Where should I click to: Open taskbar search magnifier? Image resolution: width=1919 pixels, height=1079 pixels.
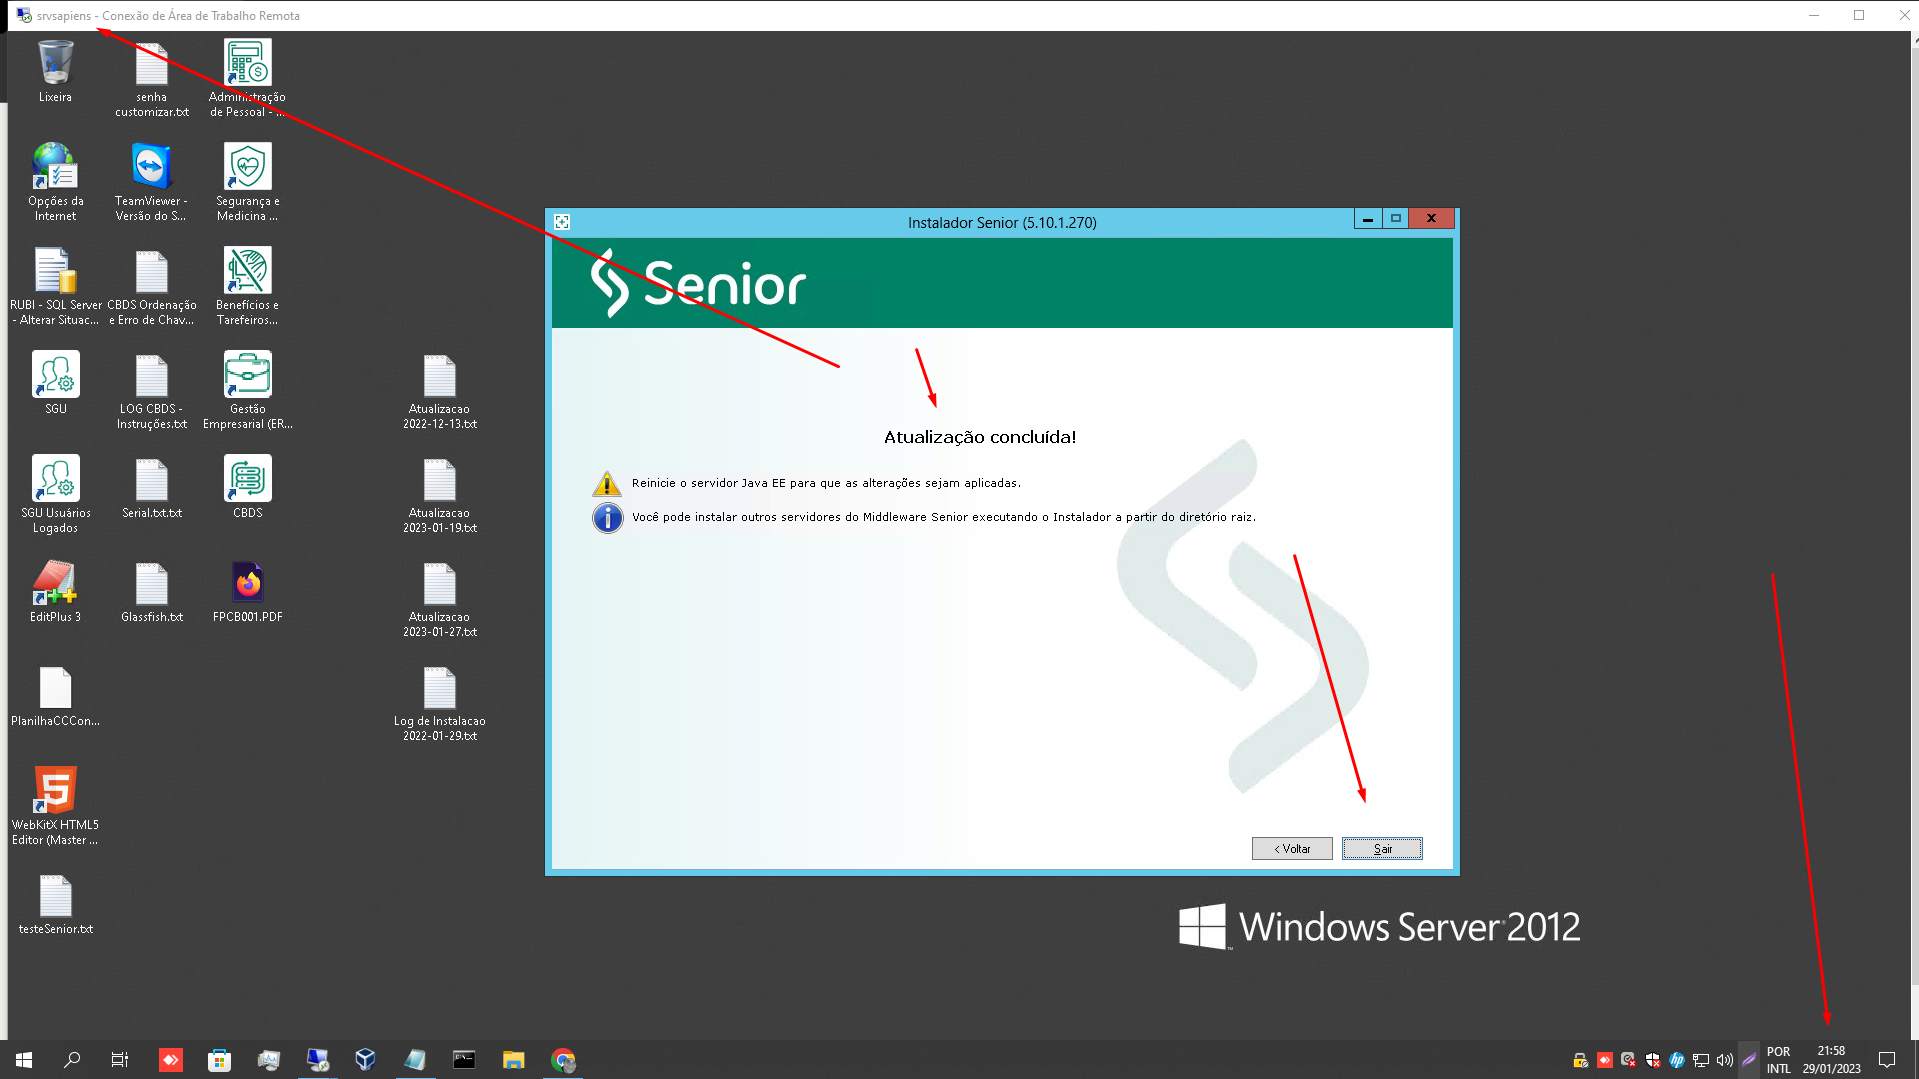click(72, 1060)
